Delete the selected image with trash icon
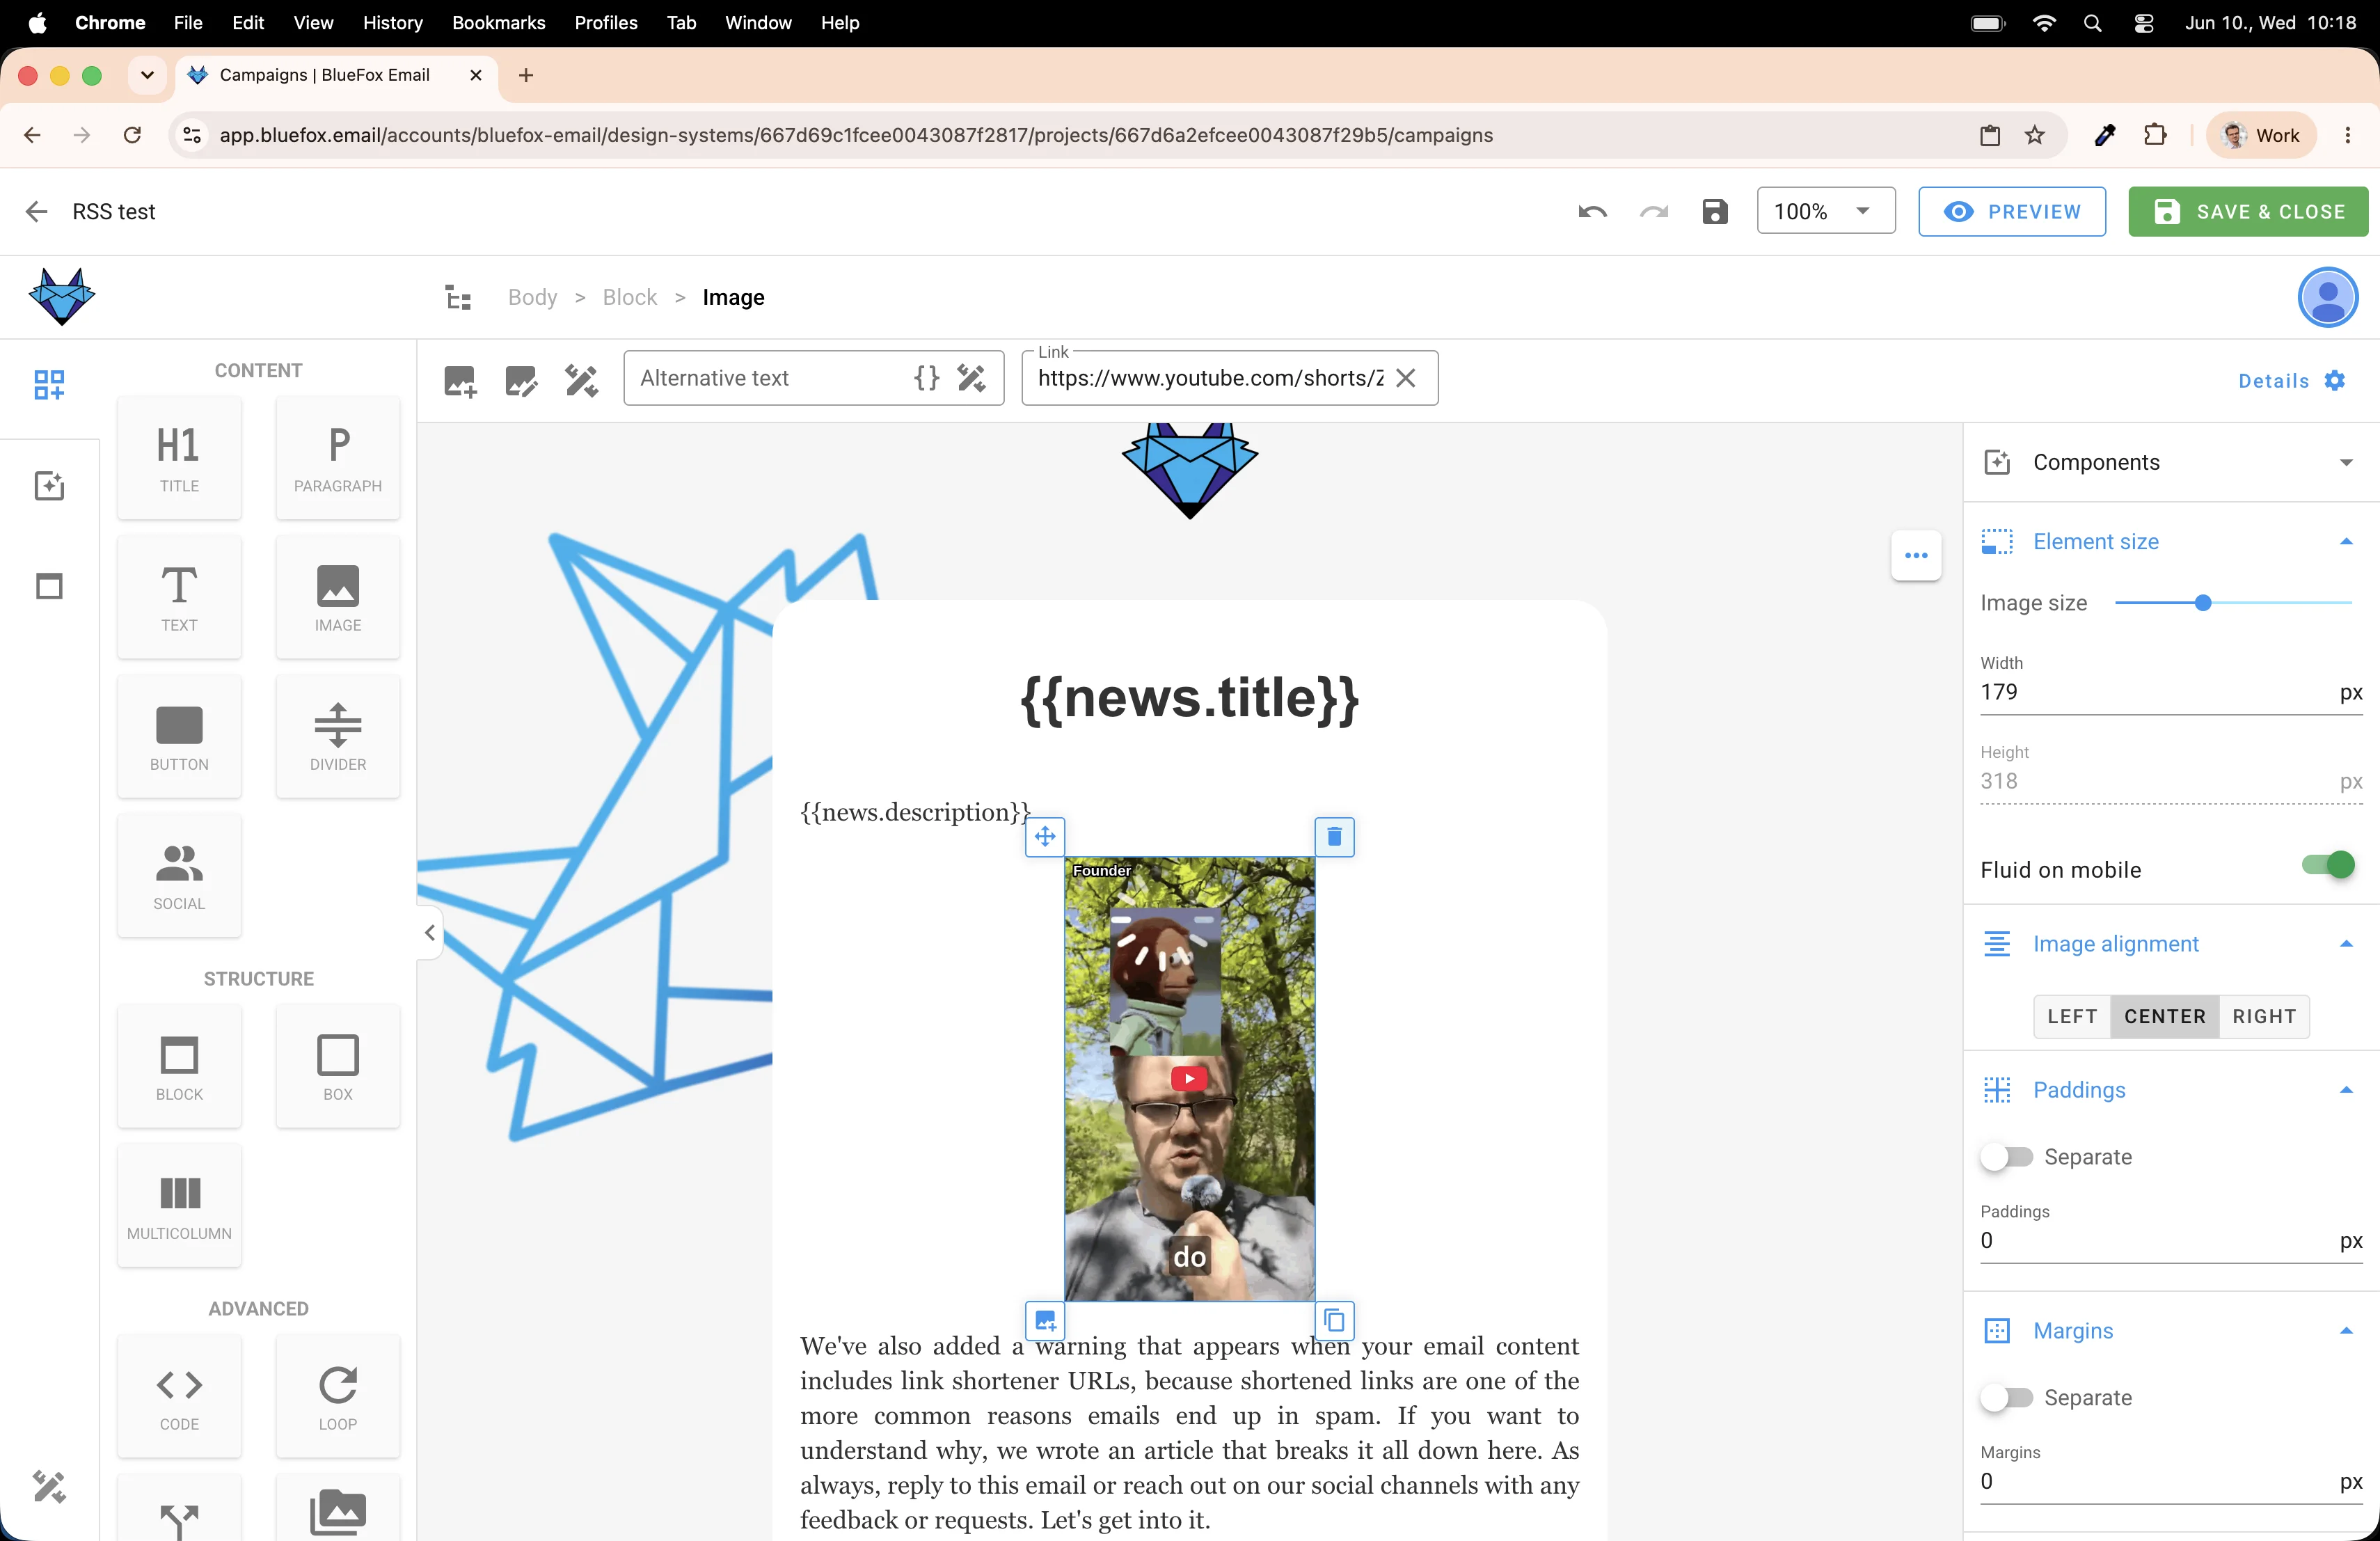Image resolution: width=2380 pixels, height=1541 pixels. pyautogui.click(x=1334, y=836)
